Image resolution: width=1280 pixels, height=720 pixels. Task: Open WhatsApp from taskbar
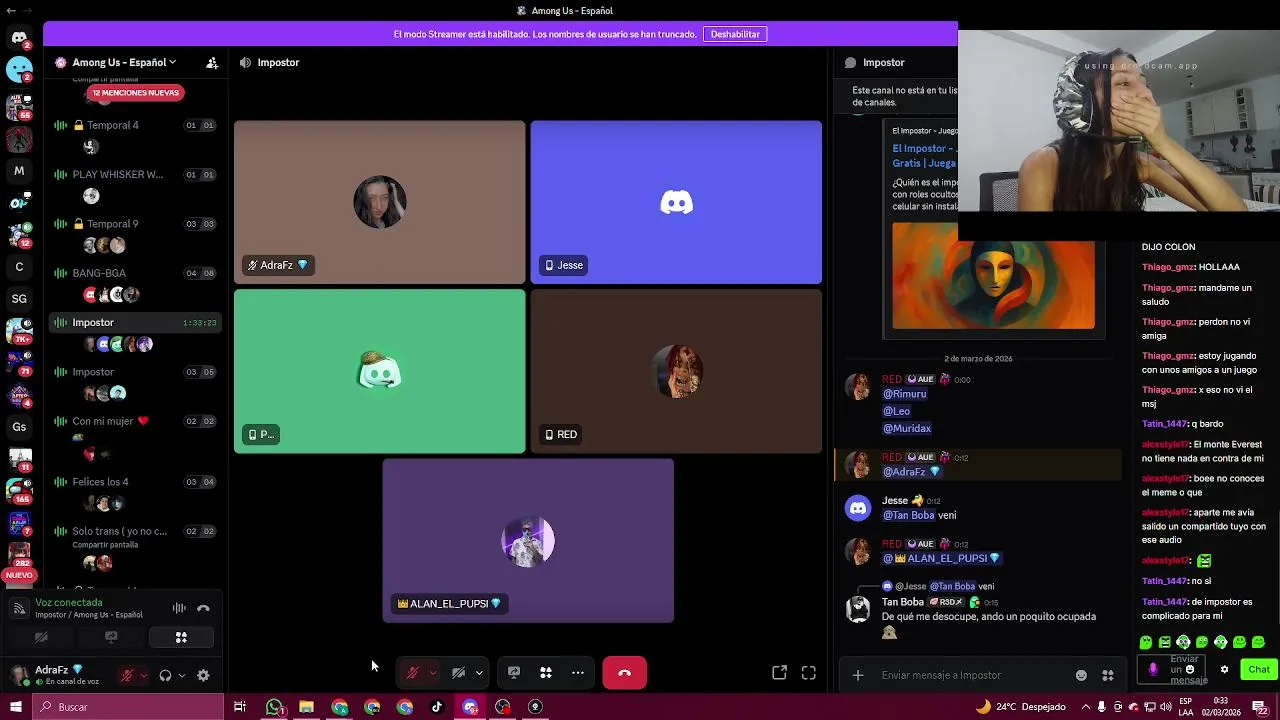point(274,707)
